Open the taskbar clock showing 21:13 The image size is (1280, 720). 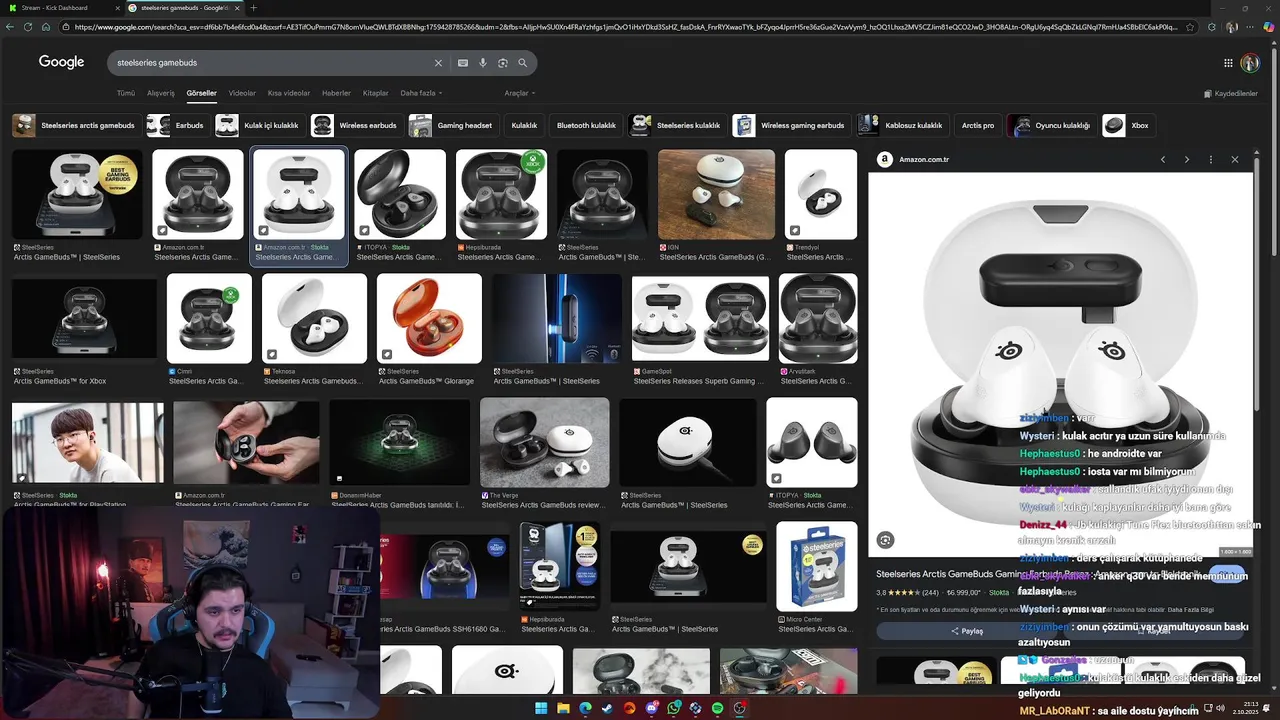coord(1248,708)
